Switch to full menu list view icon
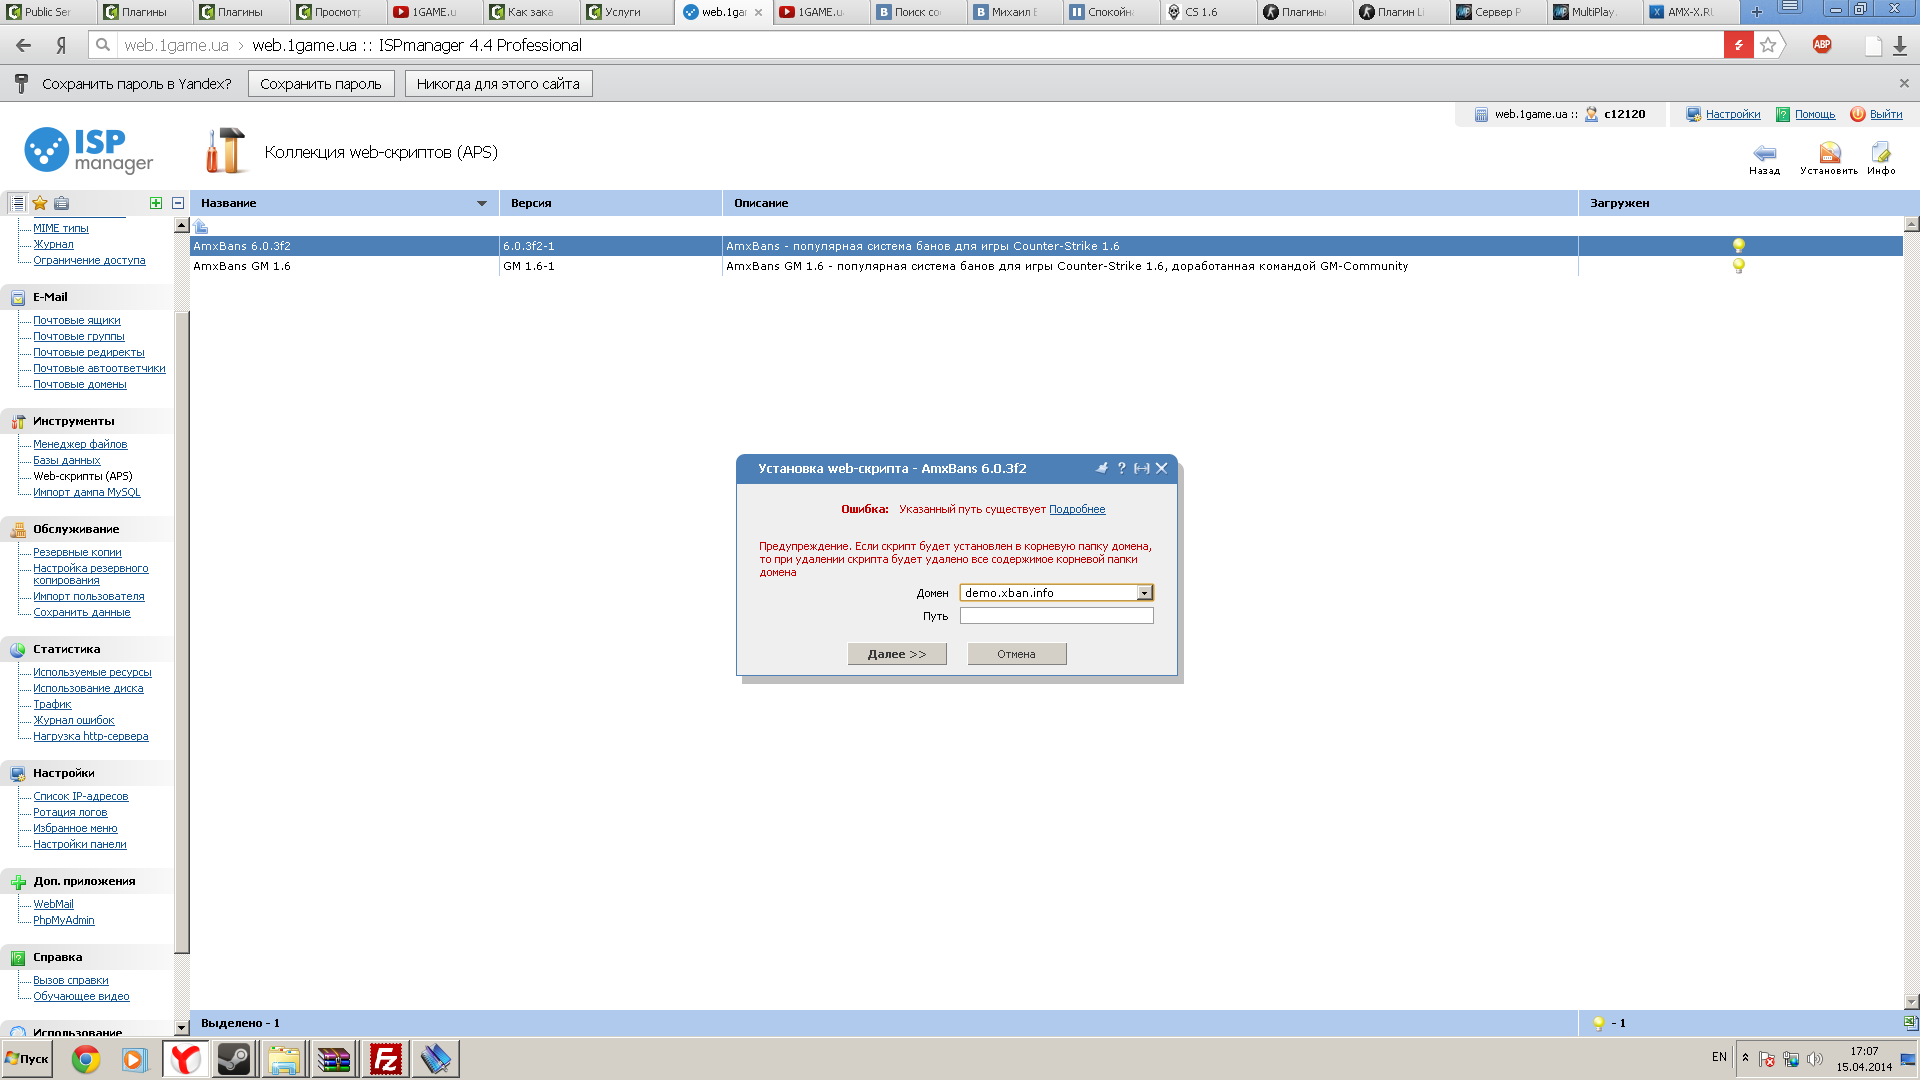Image resolution: width=1920 pixels, height=1080 pixels. pyautogui.click(x=17, y=203)
